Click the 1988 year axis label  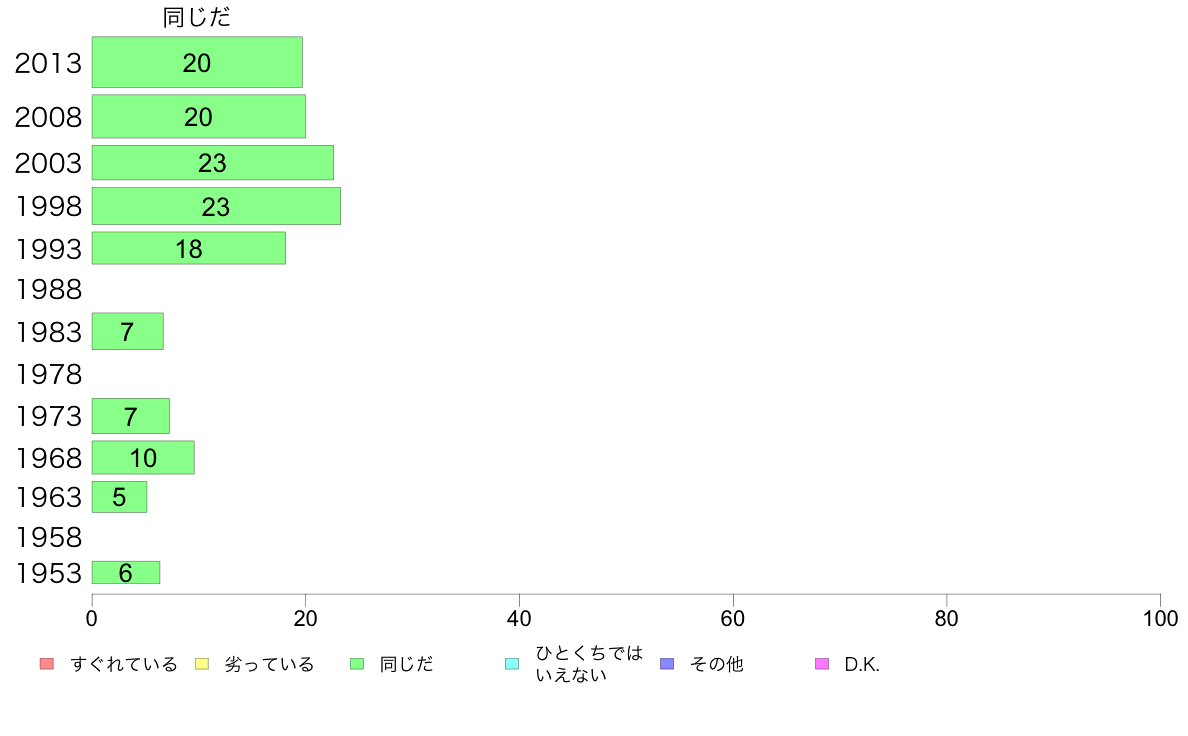click(x=48, y=289)
